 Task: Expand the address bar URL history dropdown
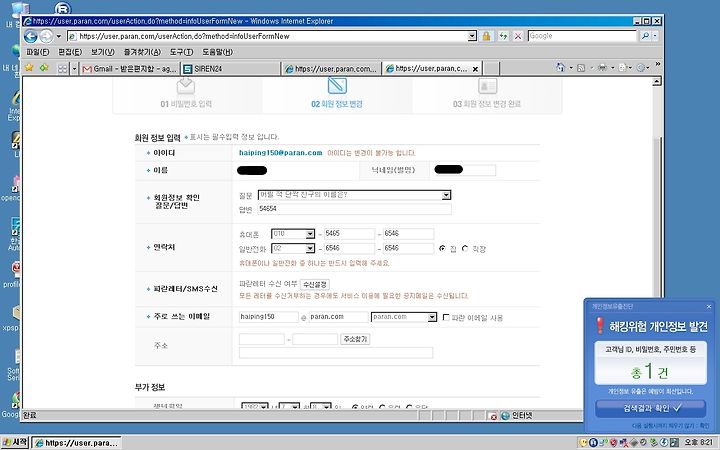click(472, 36)
